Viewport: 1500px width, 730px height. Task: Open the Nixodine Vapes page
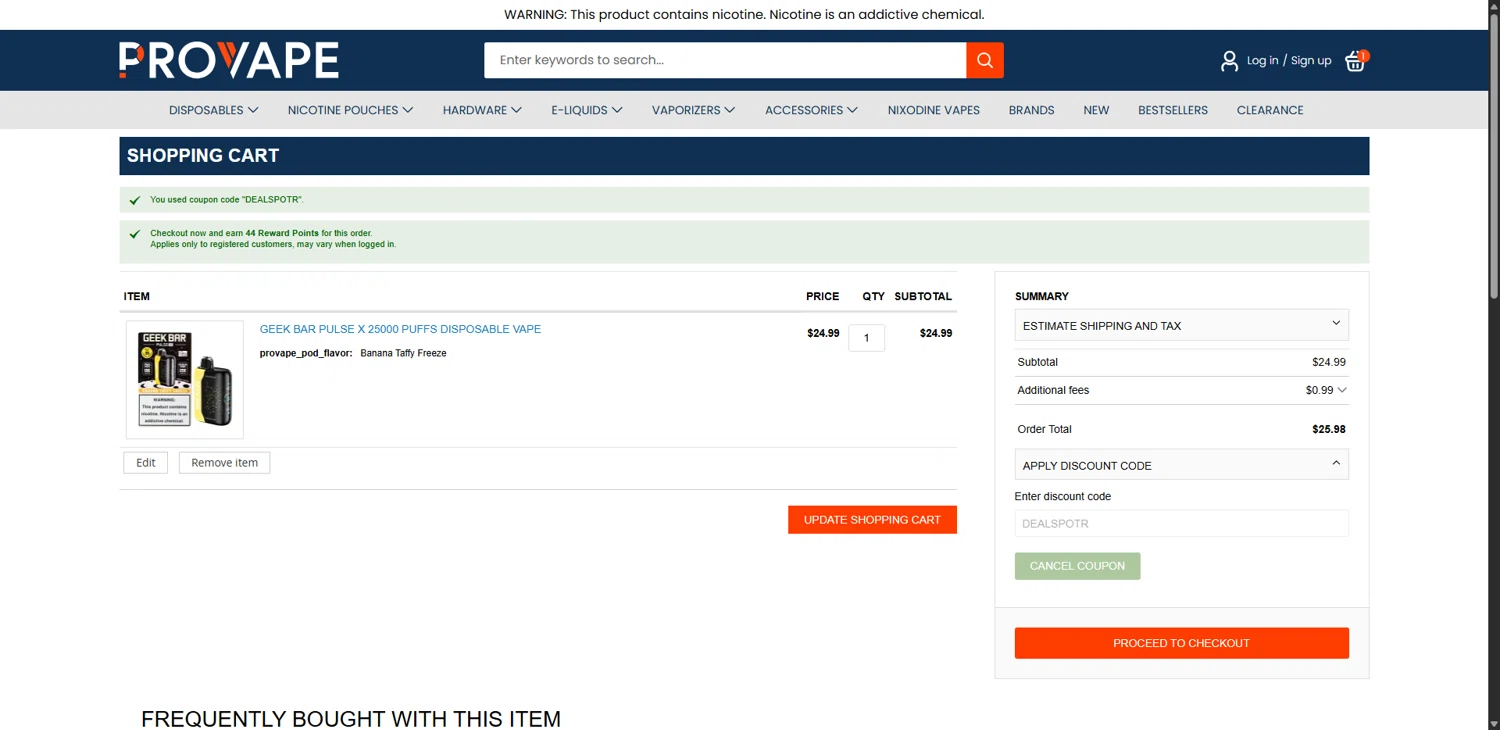934,110
